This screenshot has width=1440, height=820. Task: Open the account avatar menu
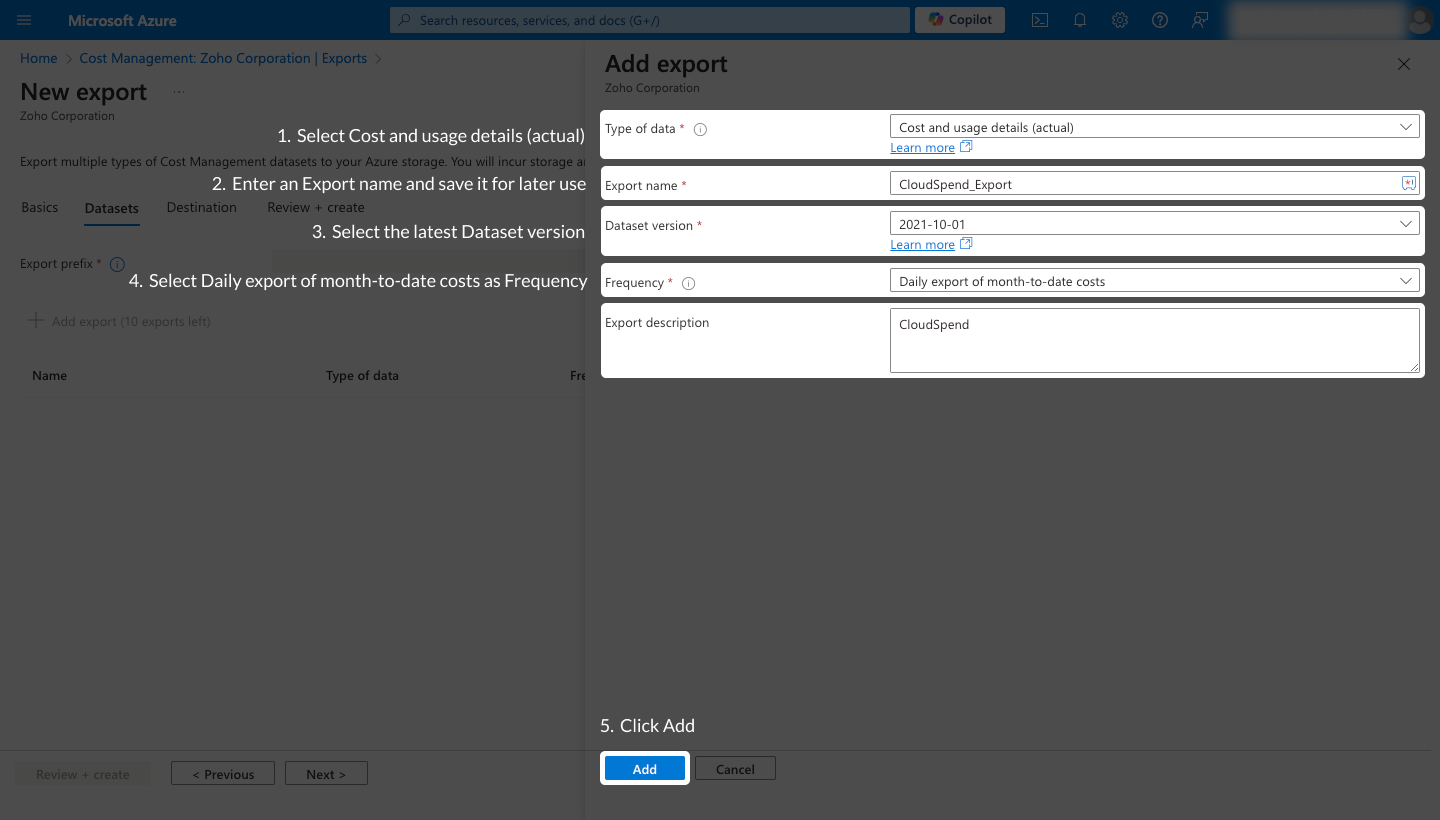(x=1420, y=20)
